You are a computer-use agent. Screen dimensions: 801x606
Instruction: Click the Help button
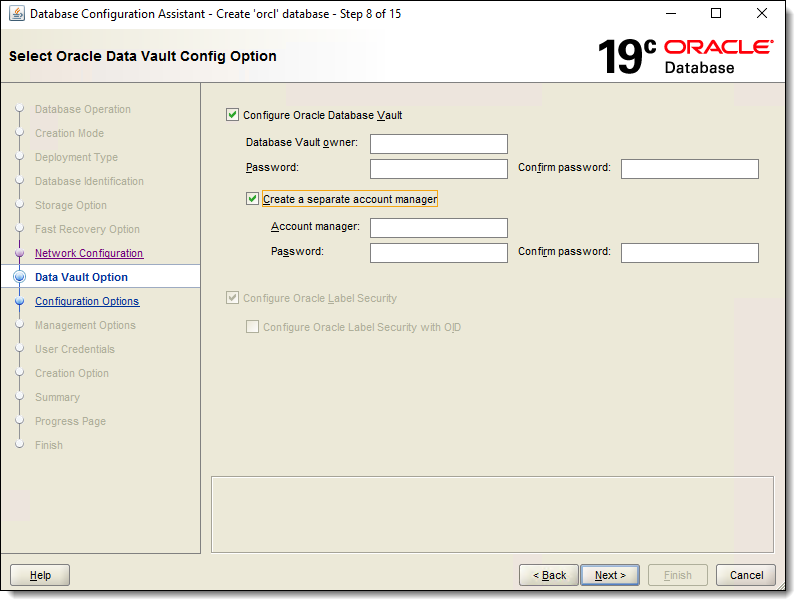click(x=40, y=575)
